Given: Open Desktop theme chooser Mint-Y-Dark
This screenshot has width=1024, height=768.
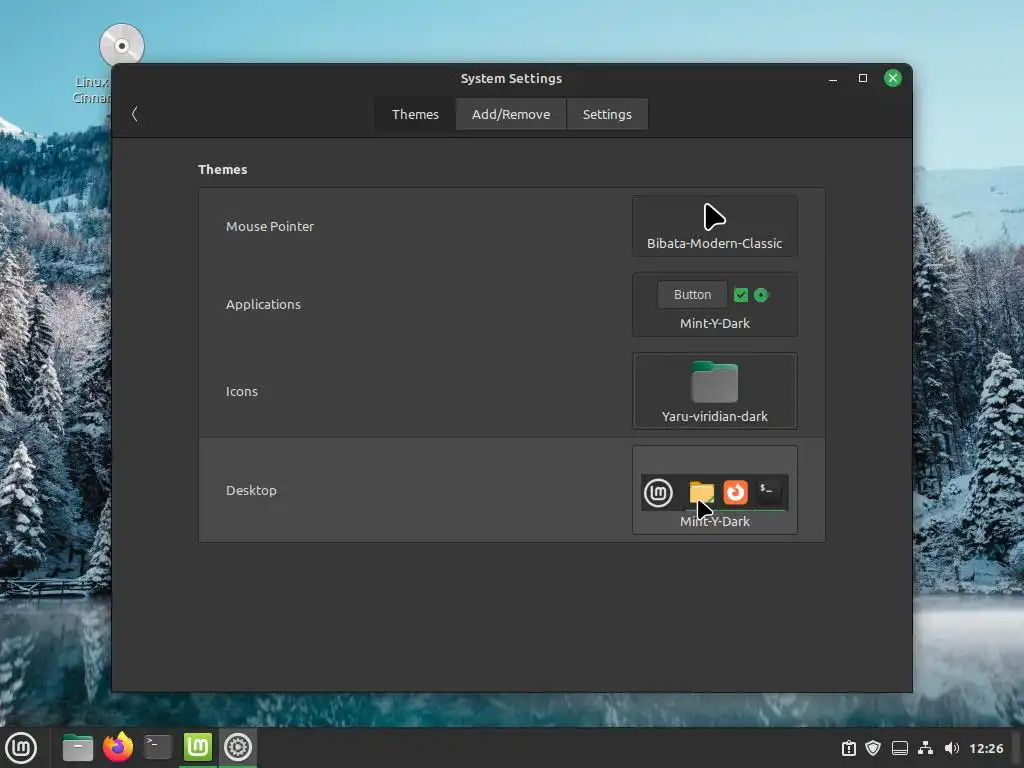Looking at the screenshot, I should coord(714,490).
